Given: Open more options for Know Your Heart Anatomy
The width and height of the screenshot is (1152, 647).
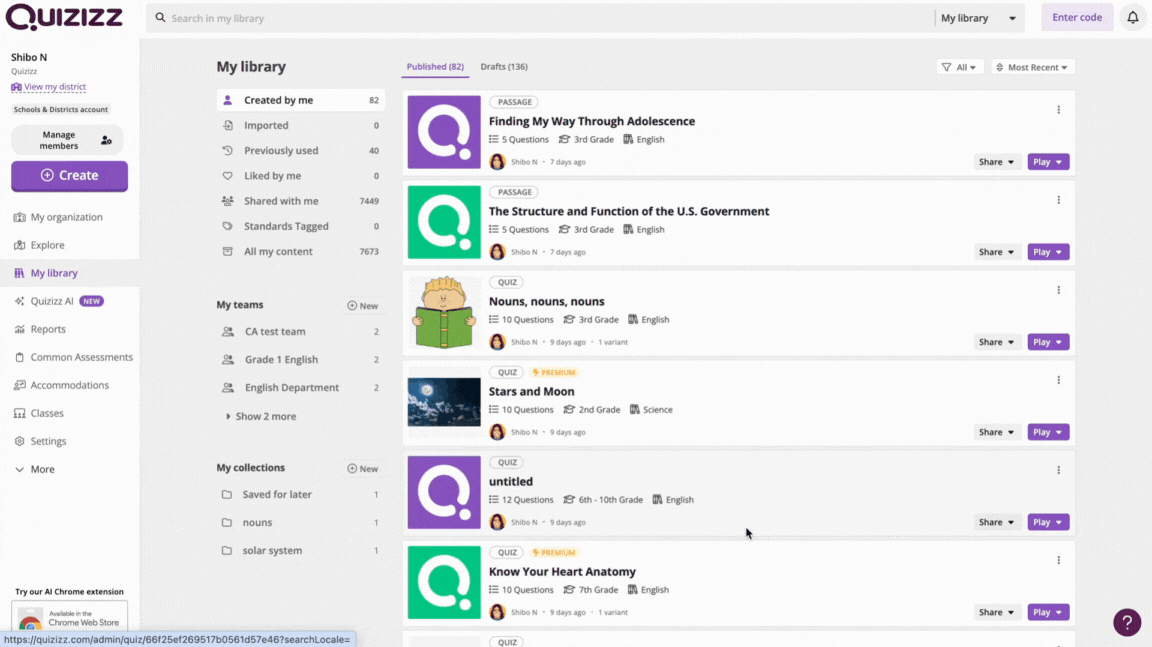Looking at the screenshot, I should pos(1059,560).
